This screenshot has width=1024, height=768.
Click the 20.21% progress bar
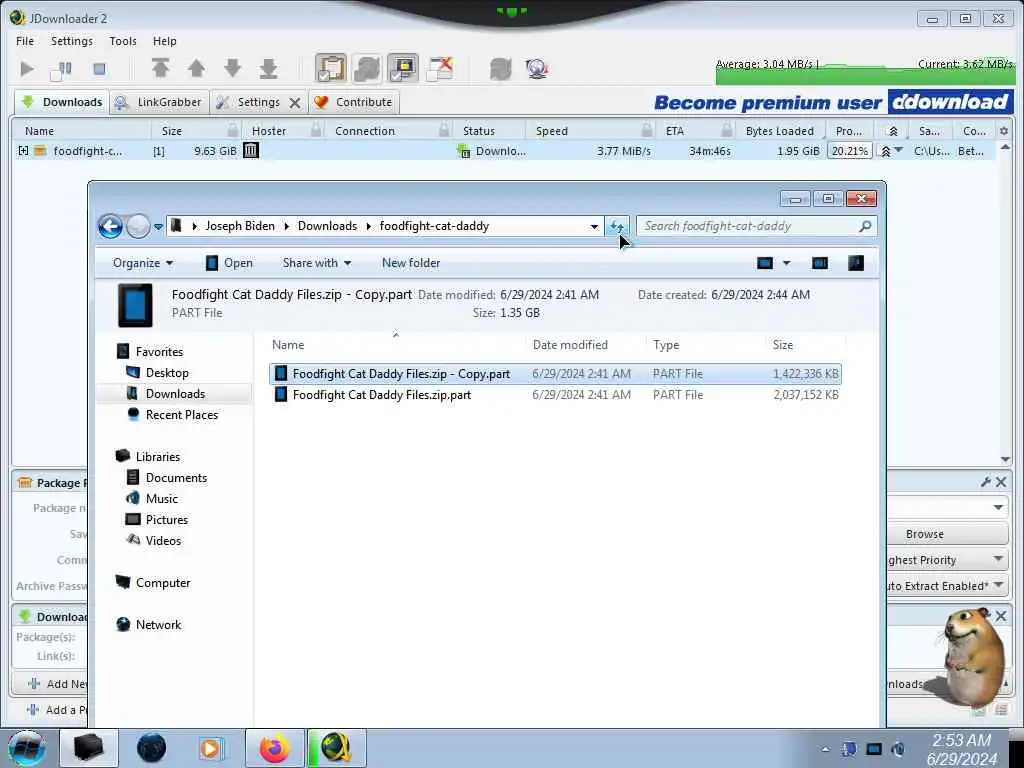[849, 151]
